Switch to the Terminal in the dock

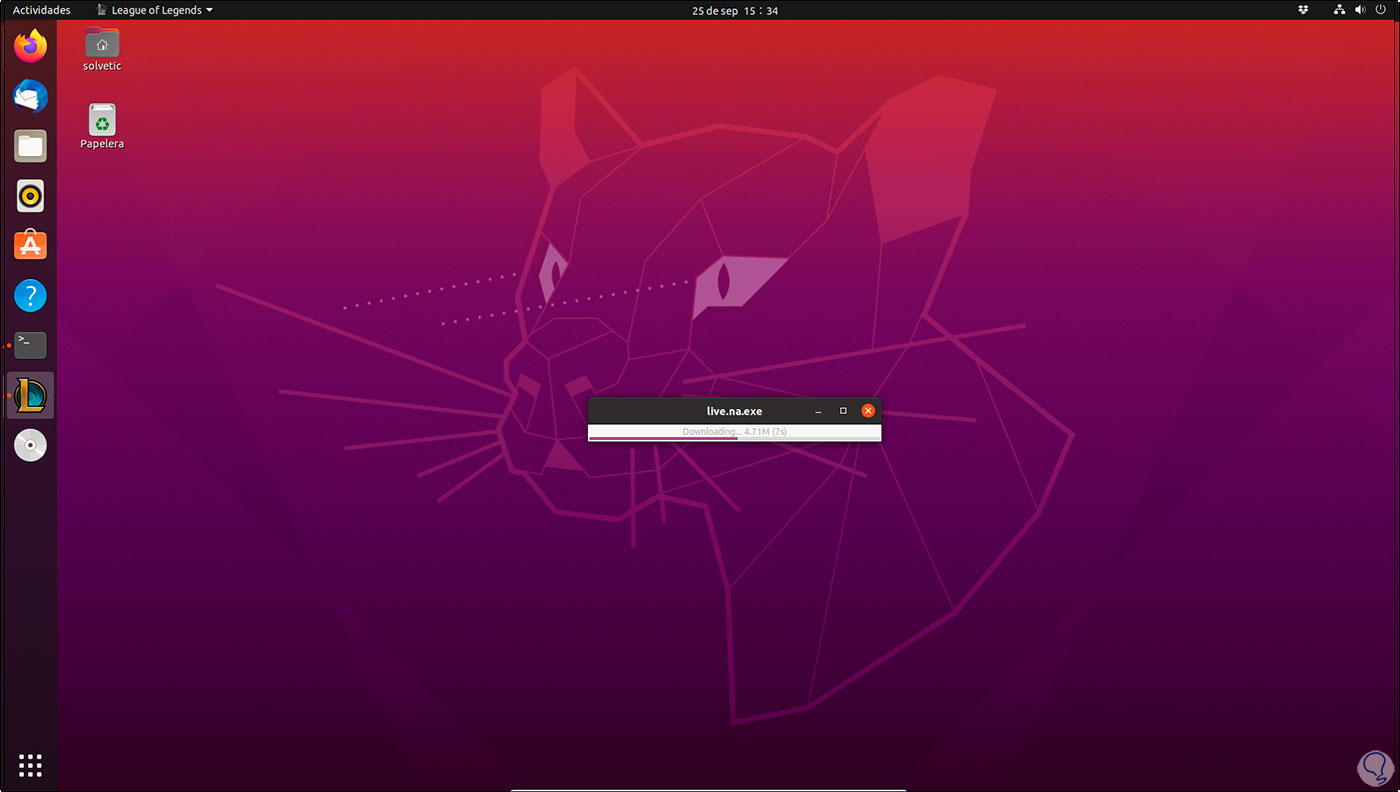tap(31, 346)
